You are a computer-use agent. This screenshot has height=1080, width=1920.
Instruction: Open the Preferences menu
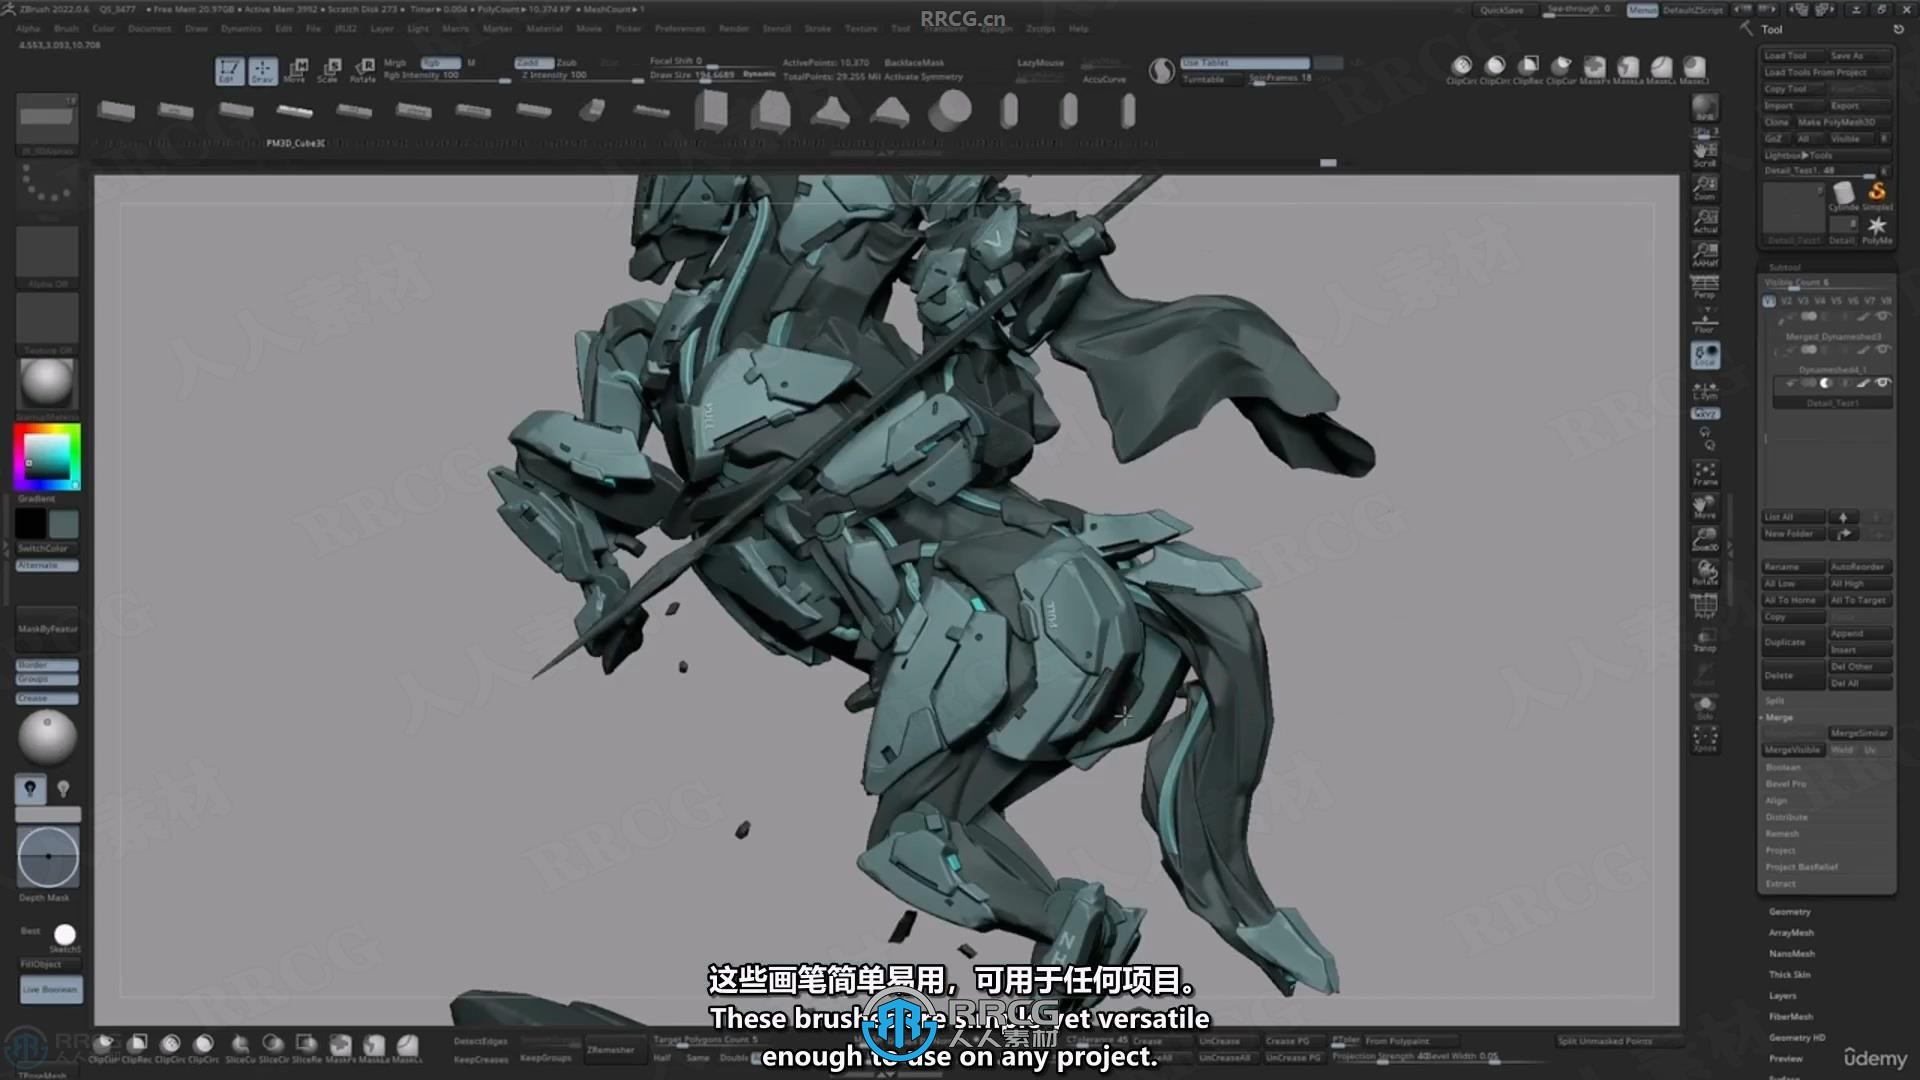coord(680,29)
